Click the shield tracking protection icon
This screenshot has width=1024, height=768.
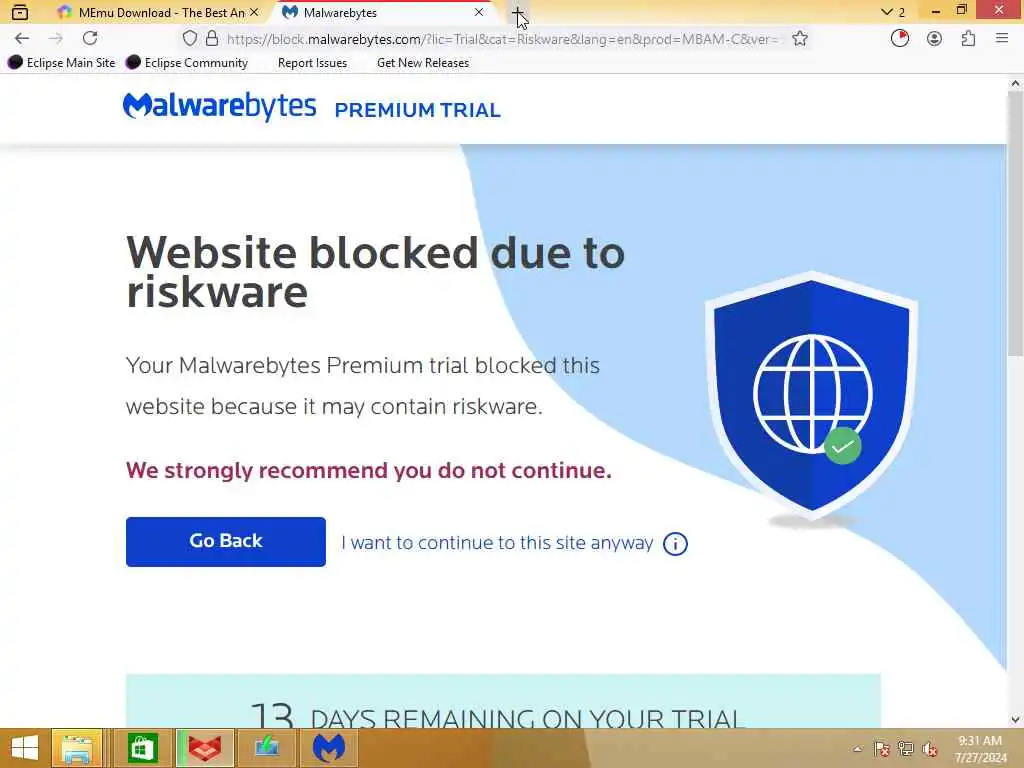point(189,39)
